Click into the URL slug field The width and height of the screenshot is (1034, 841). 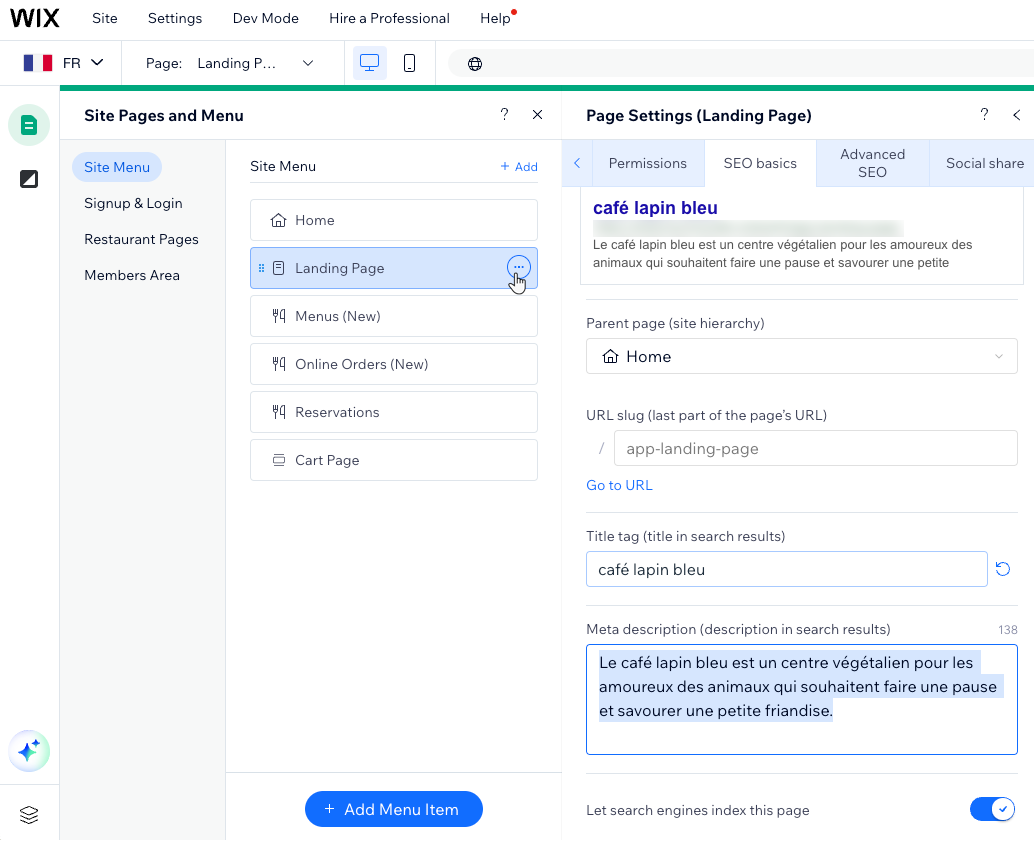tap(815, 449)
